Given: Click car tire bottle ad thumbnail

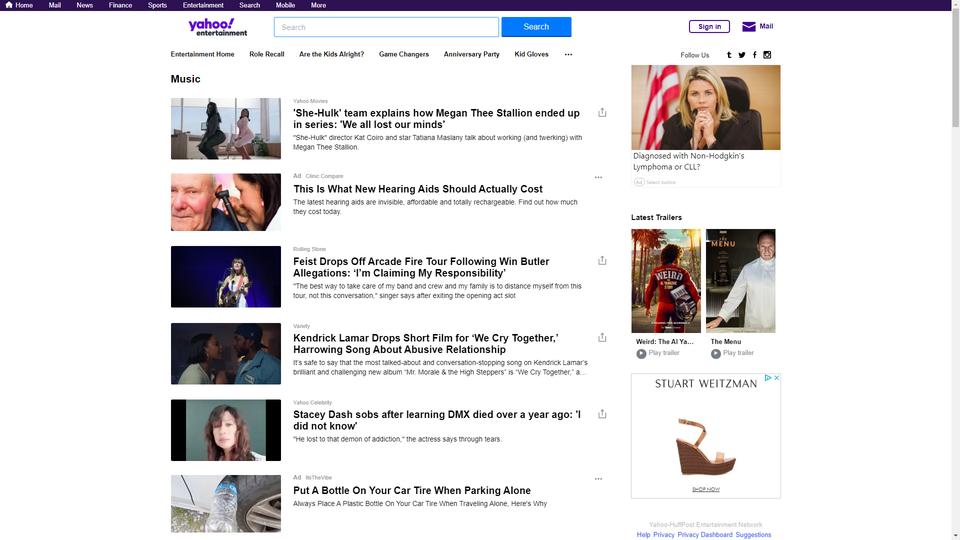Looking at the screenshot, I should coord(226,503).
